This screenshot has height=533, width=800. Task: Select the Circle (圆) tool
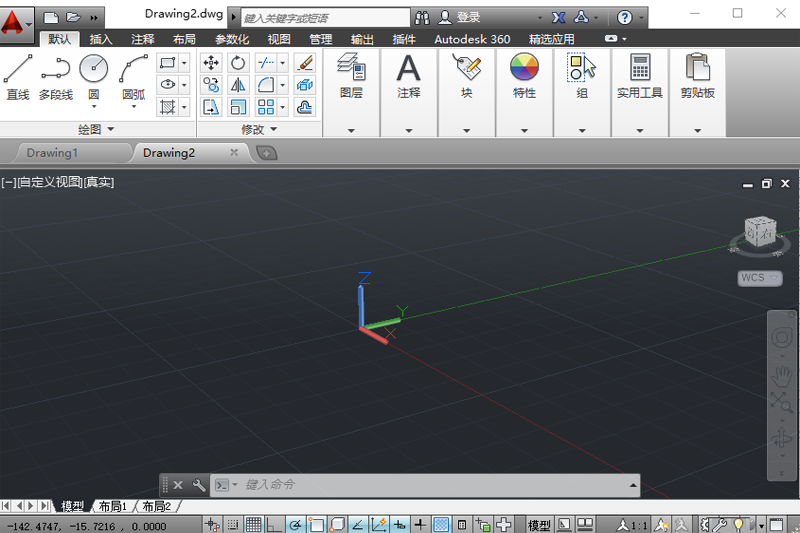(x=94, y=77)
